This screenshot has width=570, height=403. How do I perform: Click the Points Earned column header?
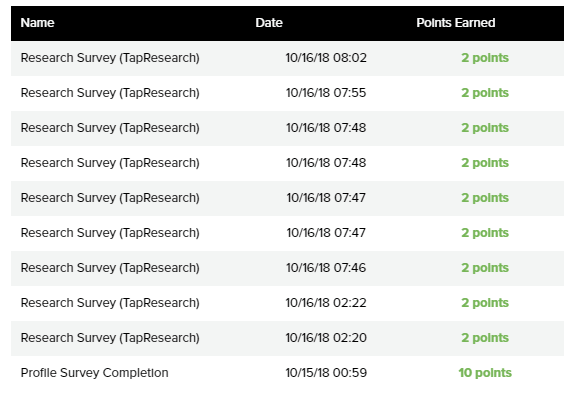pyautogui.click(x=455, y=23)
